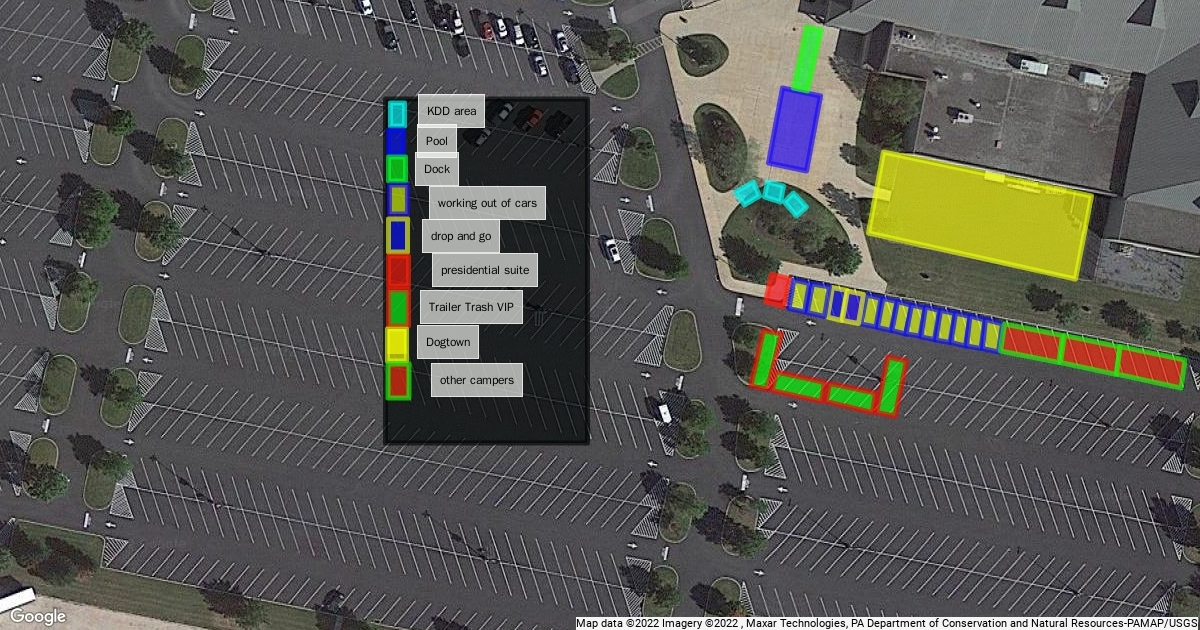The height and width of the screenshot is (630, 1200).
Task: Click the yellow Dogtown legend swatch
Action: [397, 343]
